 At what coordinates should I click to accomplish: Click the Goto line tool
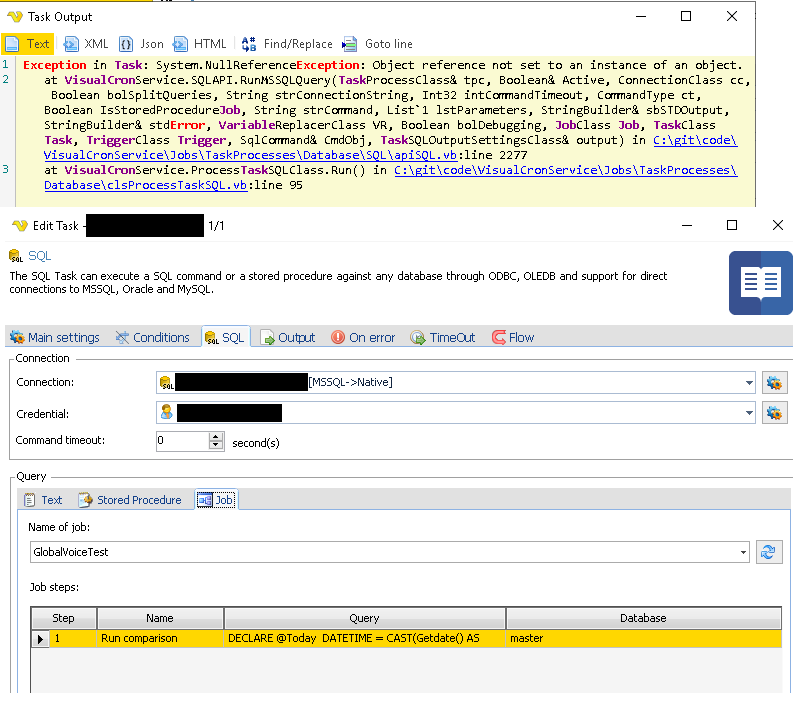377,44
